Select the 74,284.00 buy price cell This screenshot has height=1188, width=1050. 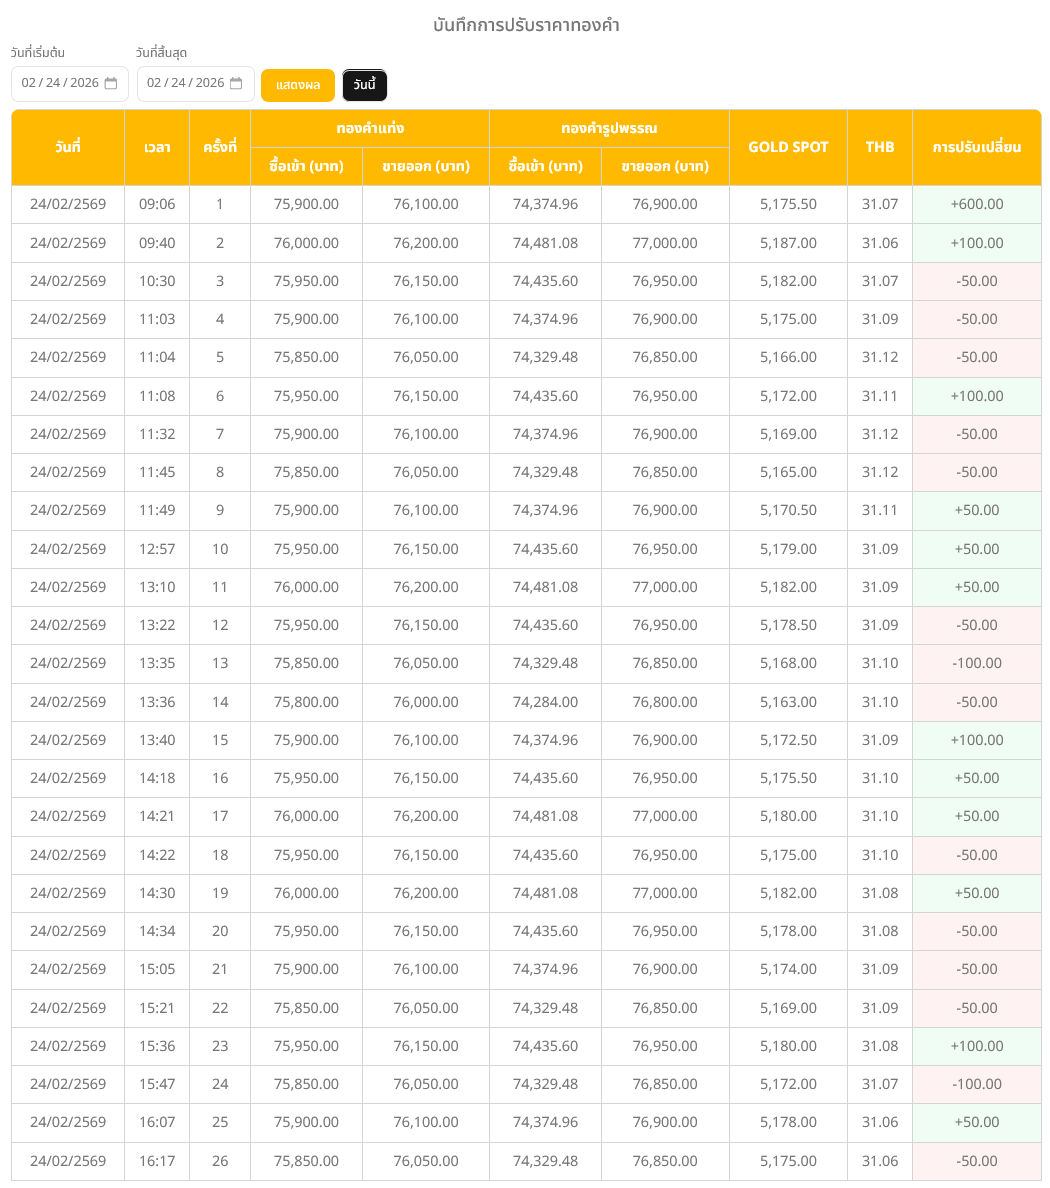(x=545, y=702)
